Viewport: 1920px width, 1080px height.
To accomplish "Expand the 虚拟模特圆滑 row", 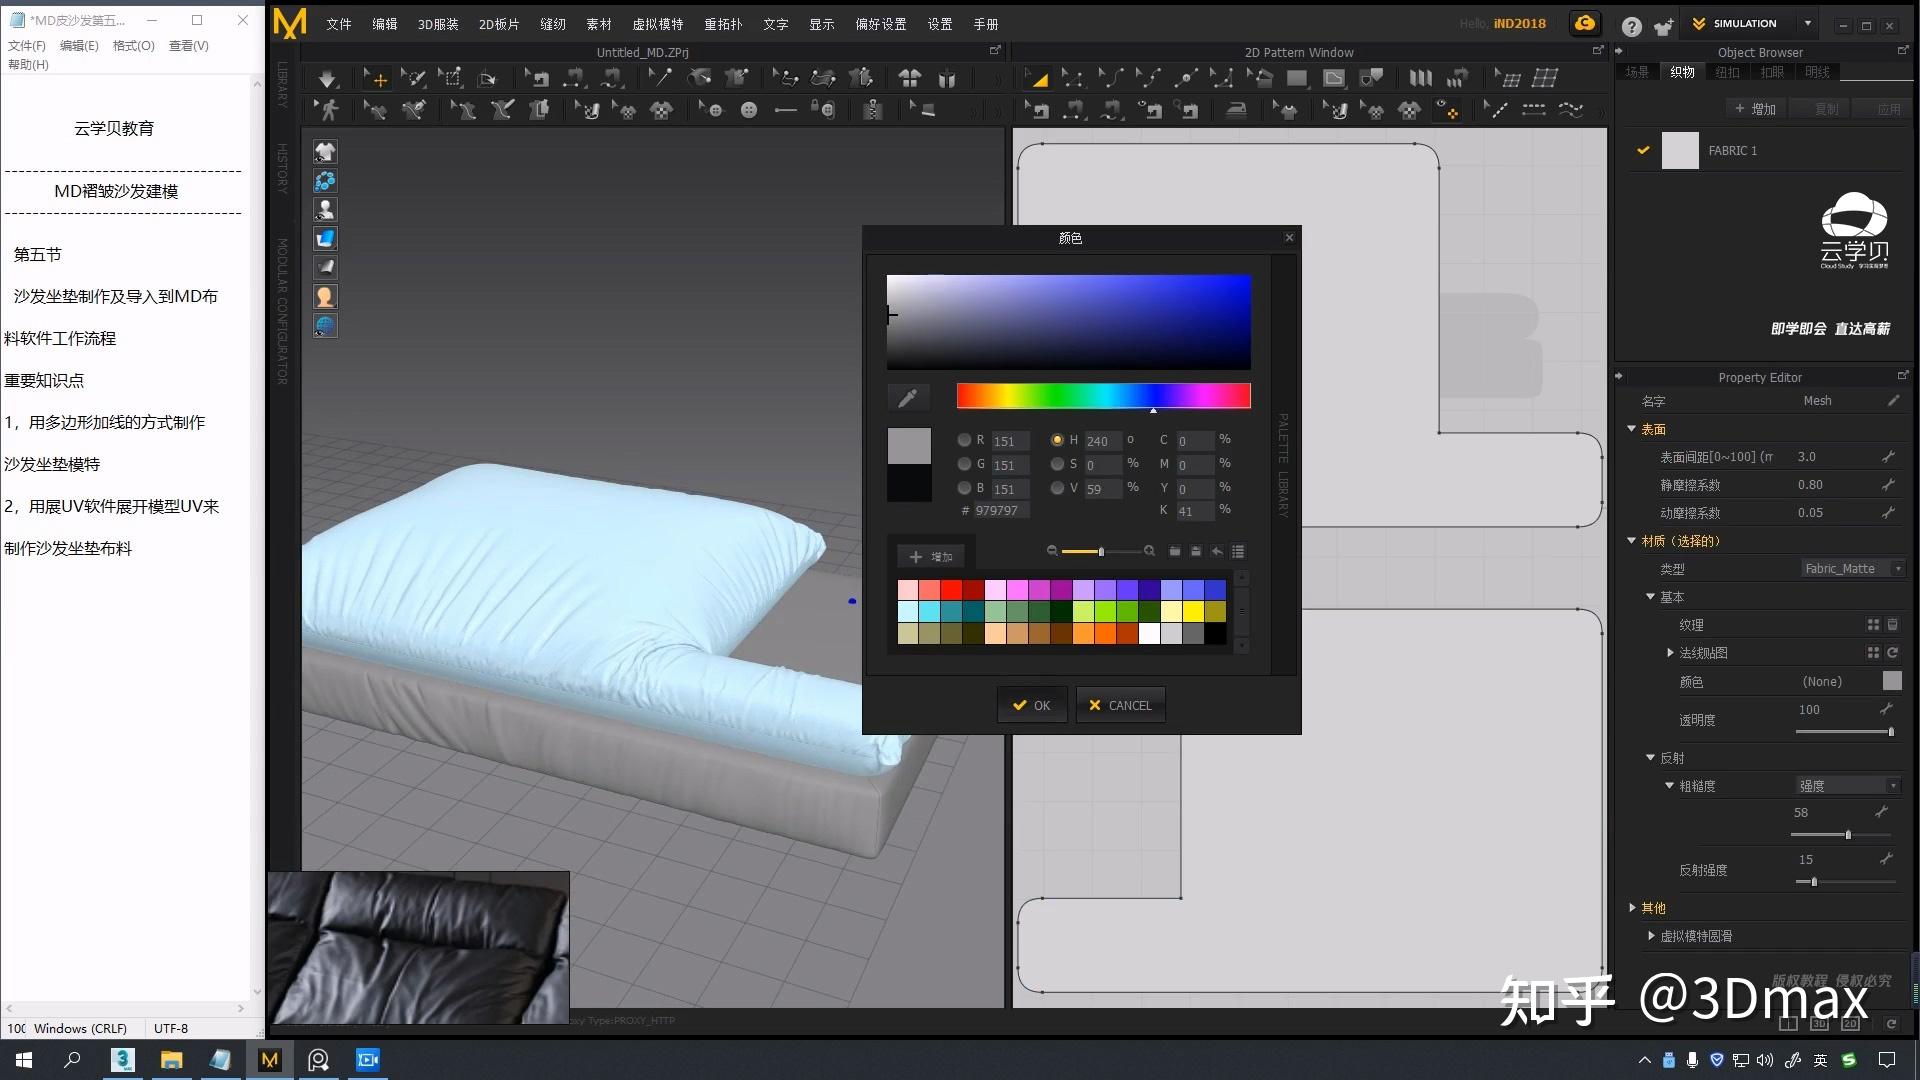I will click(x=1651, y=936).
